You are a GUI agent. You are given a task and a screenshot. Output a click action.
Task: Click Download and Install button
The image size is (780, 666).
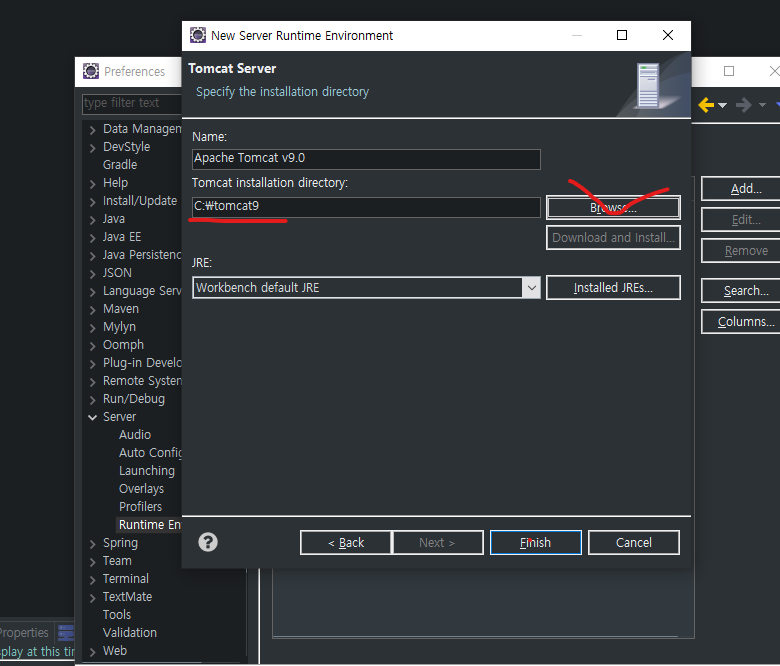coord(613,238)
